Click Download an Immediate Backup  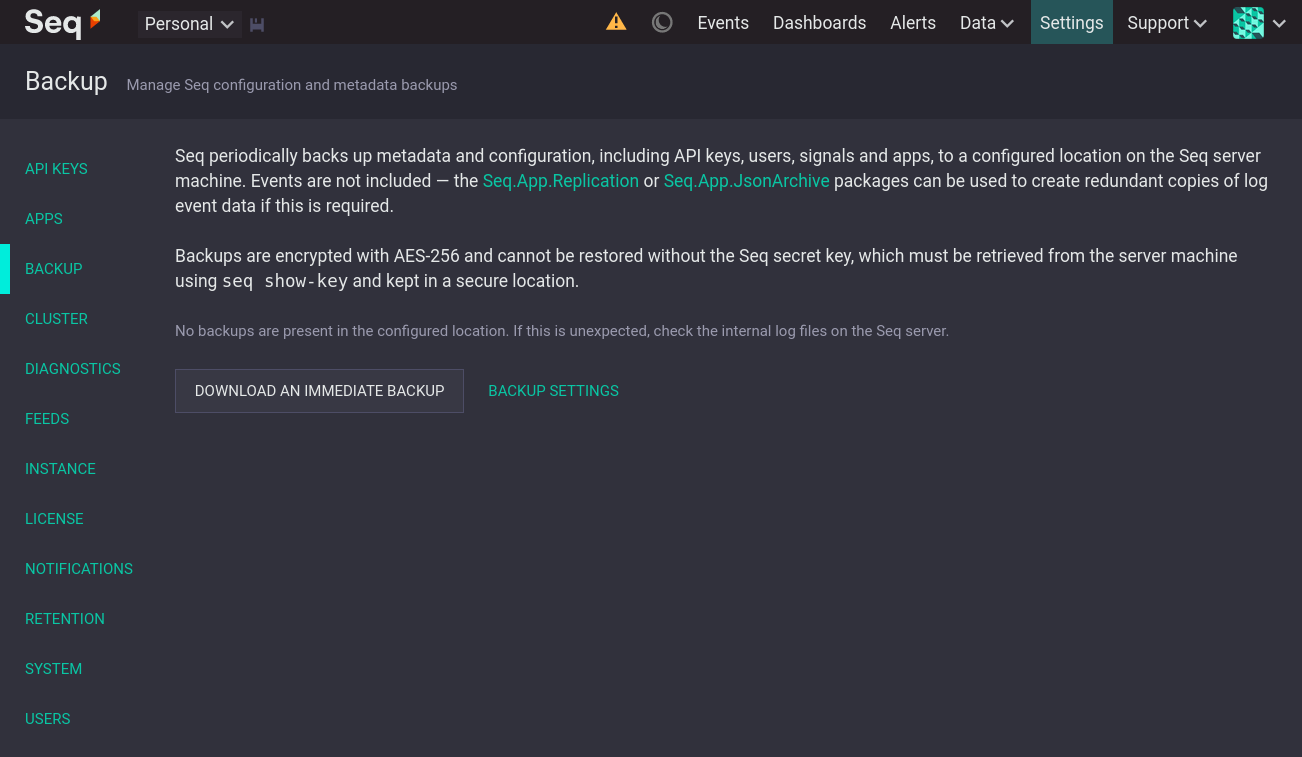tap(319, 391)
